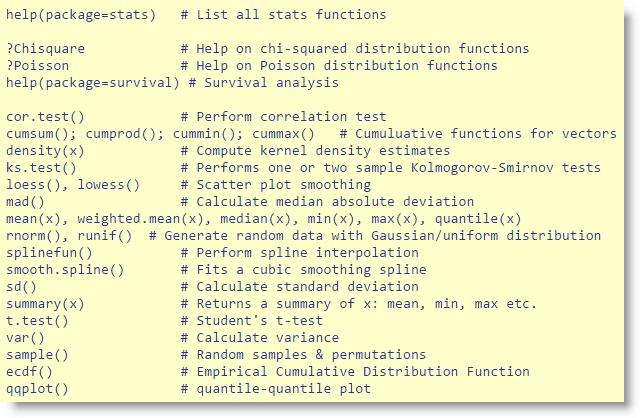Viewport: 640px width, 418px height.
Task: Click the t.test() function name
Action: pyautogui.click(x=37, y=321)
